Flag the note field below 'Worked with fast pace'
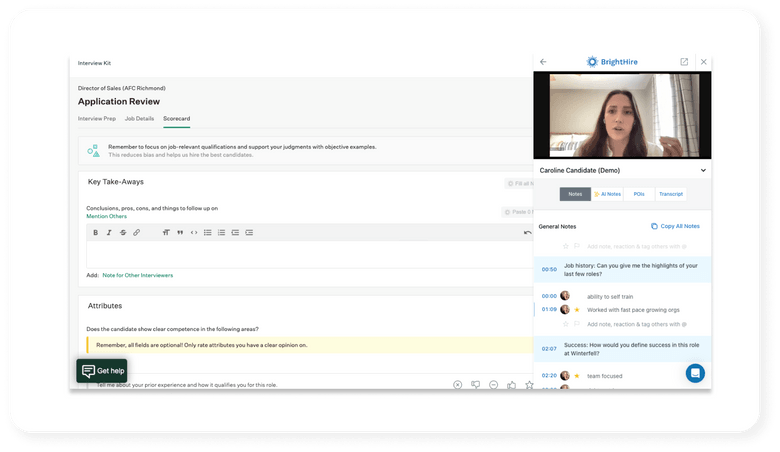This screenshot has height=452, width=780. tap(577, 324)
